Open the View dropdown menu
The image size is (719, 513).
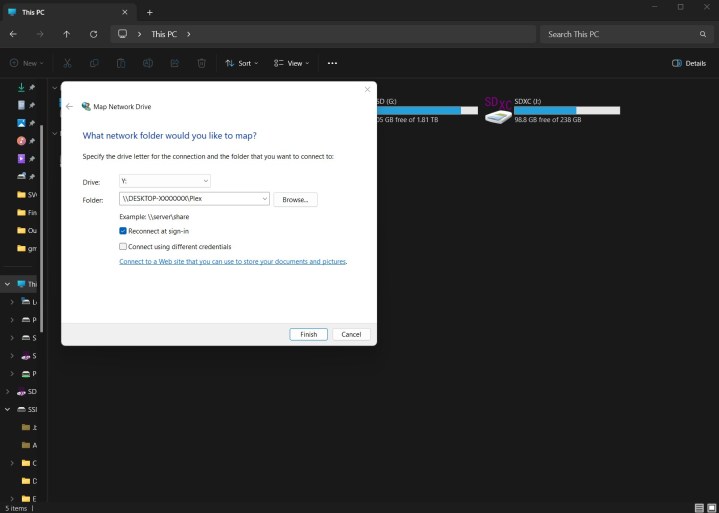[x=293, y=63]
